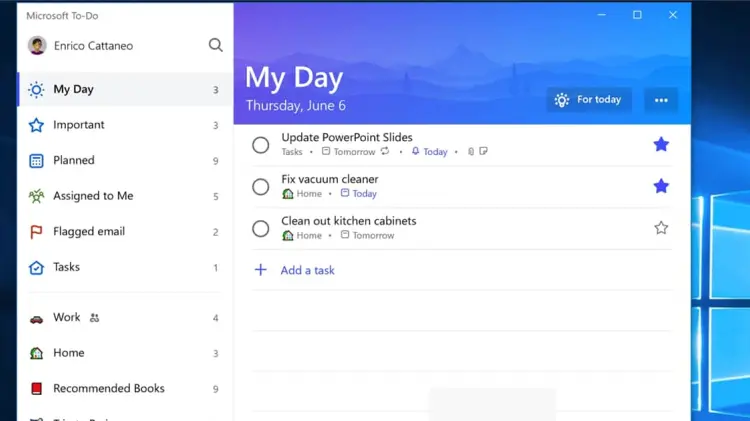Open the three-dot more options menu

661,100
